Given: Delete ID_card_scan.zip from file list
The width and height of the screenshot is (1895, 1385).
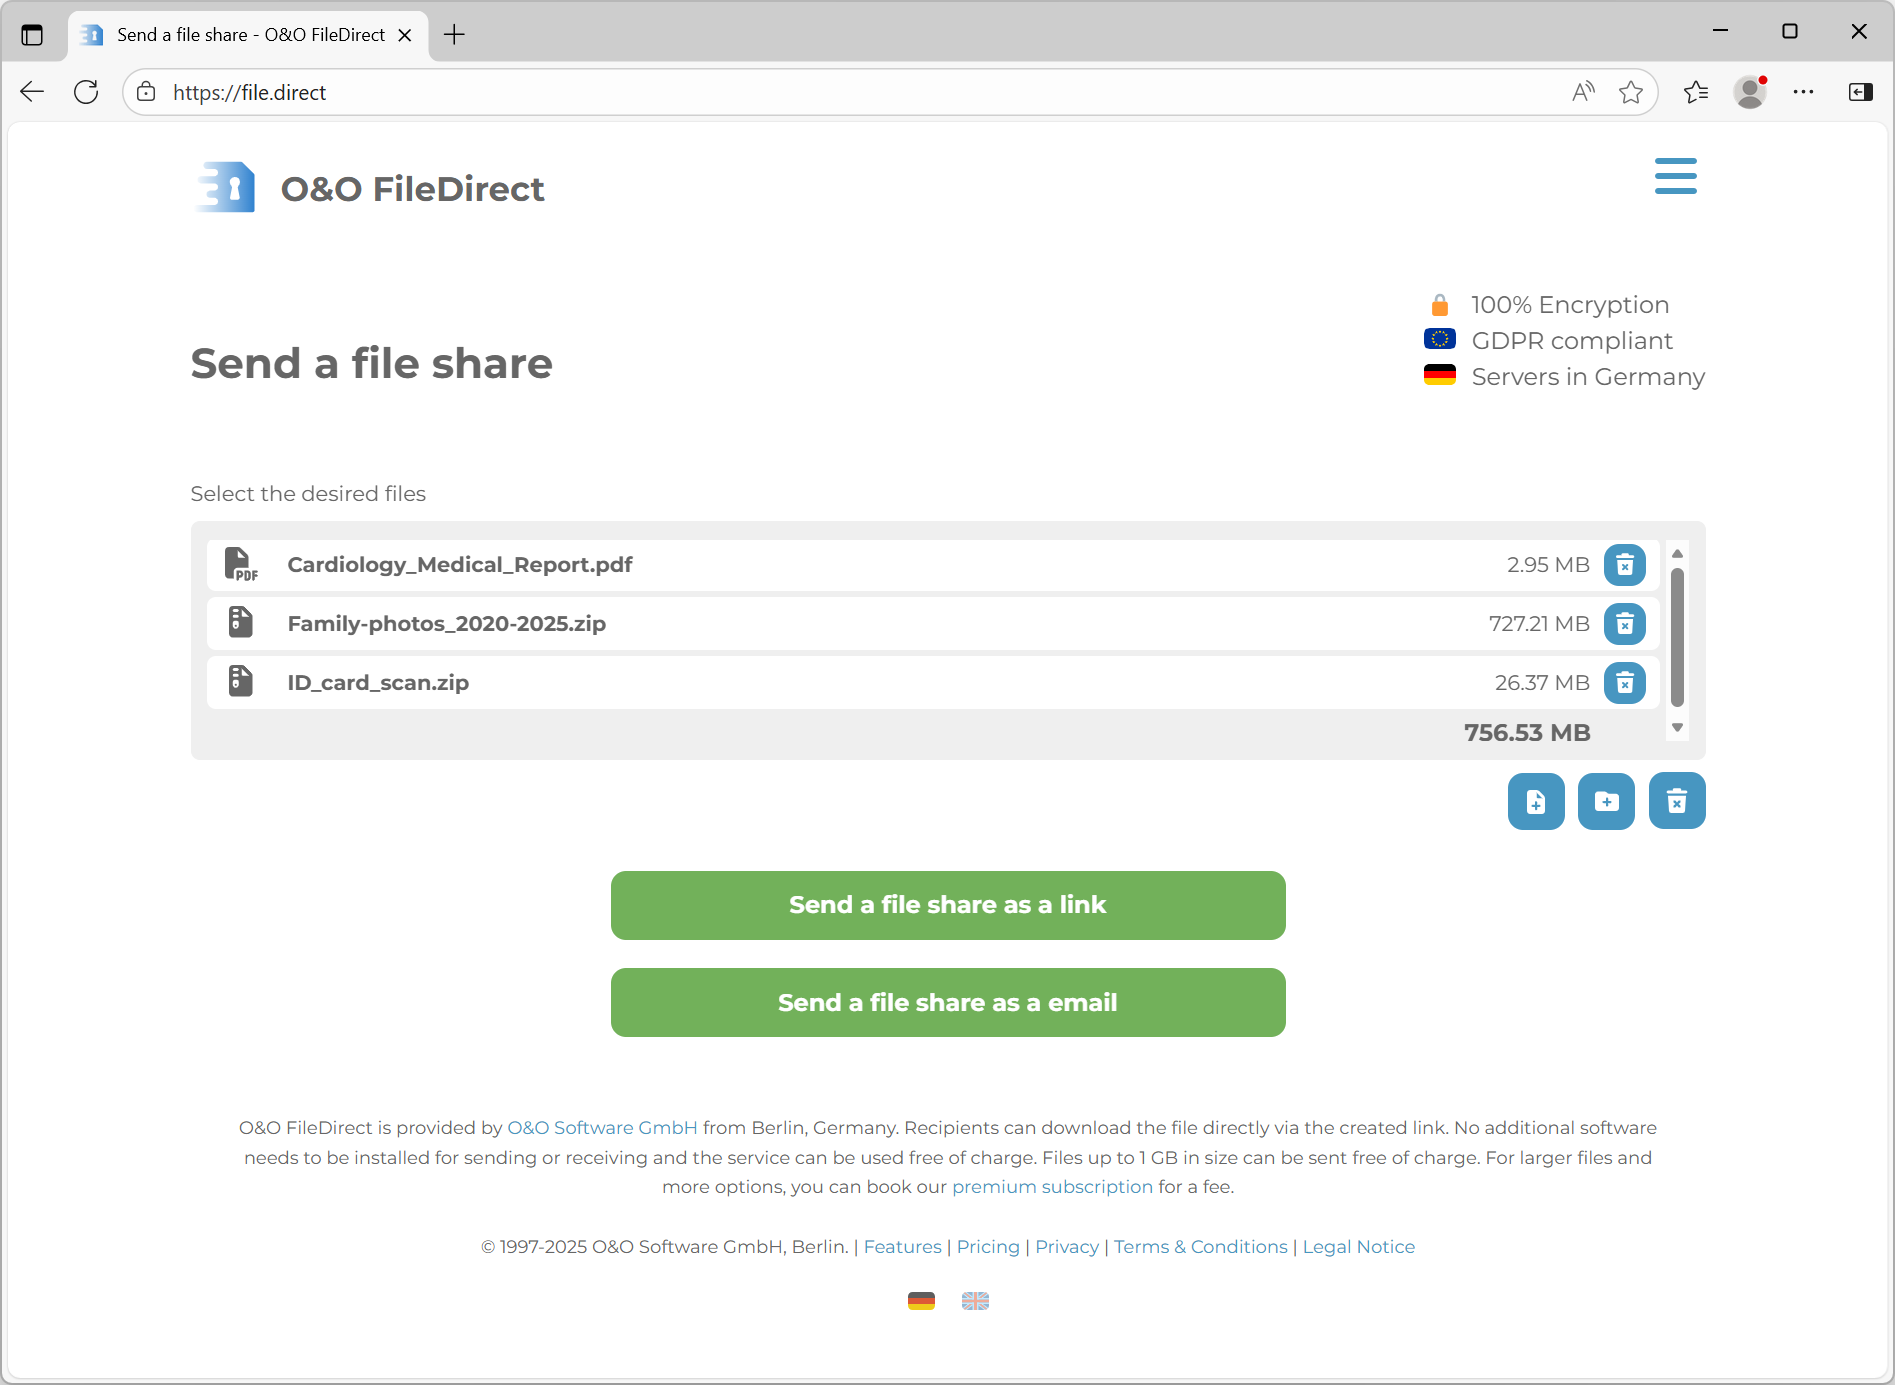Looking at the screenshot, I should [1624, 683].
